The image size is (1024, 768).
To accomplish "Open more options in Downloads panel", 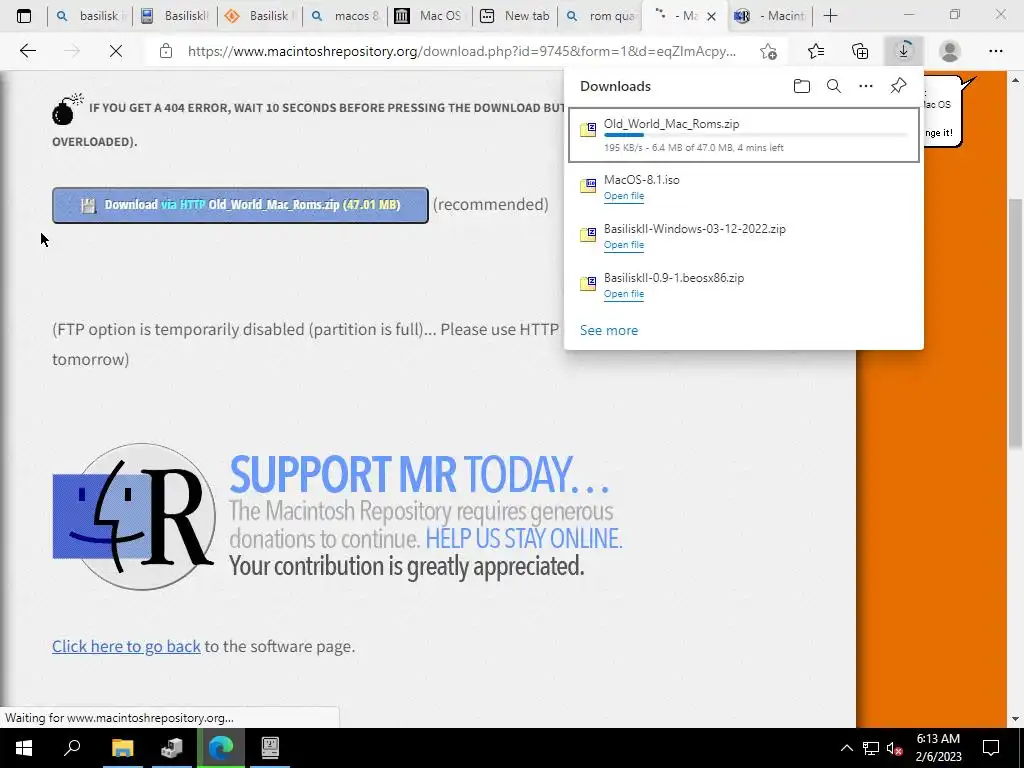I will point(866,86).
